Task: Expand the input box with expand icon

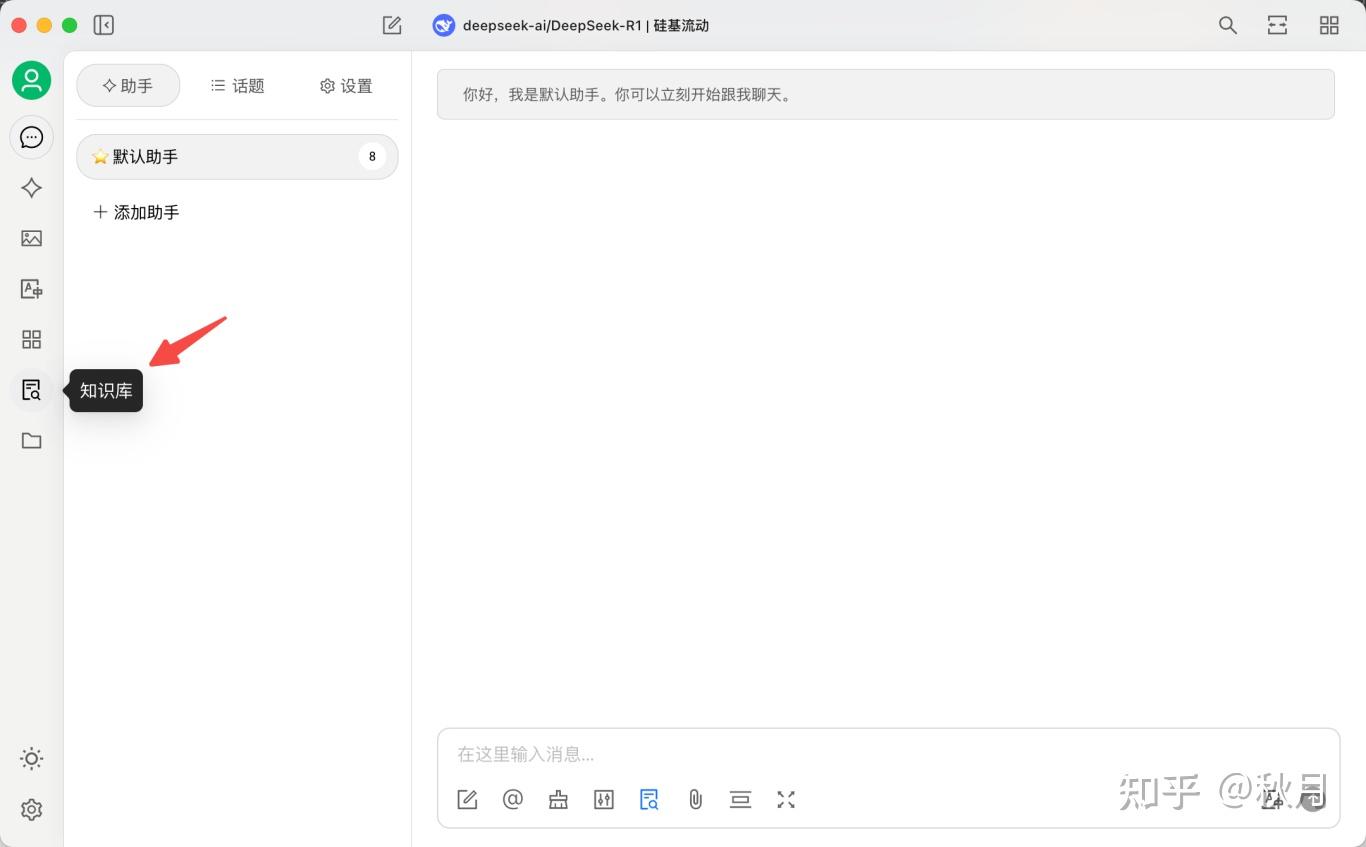Action: point(786,799)
